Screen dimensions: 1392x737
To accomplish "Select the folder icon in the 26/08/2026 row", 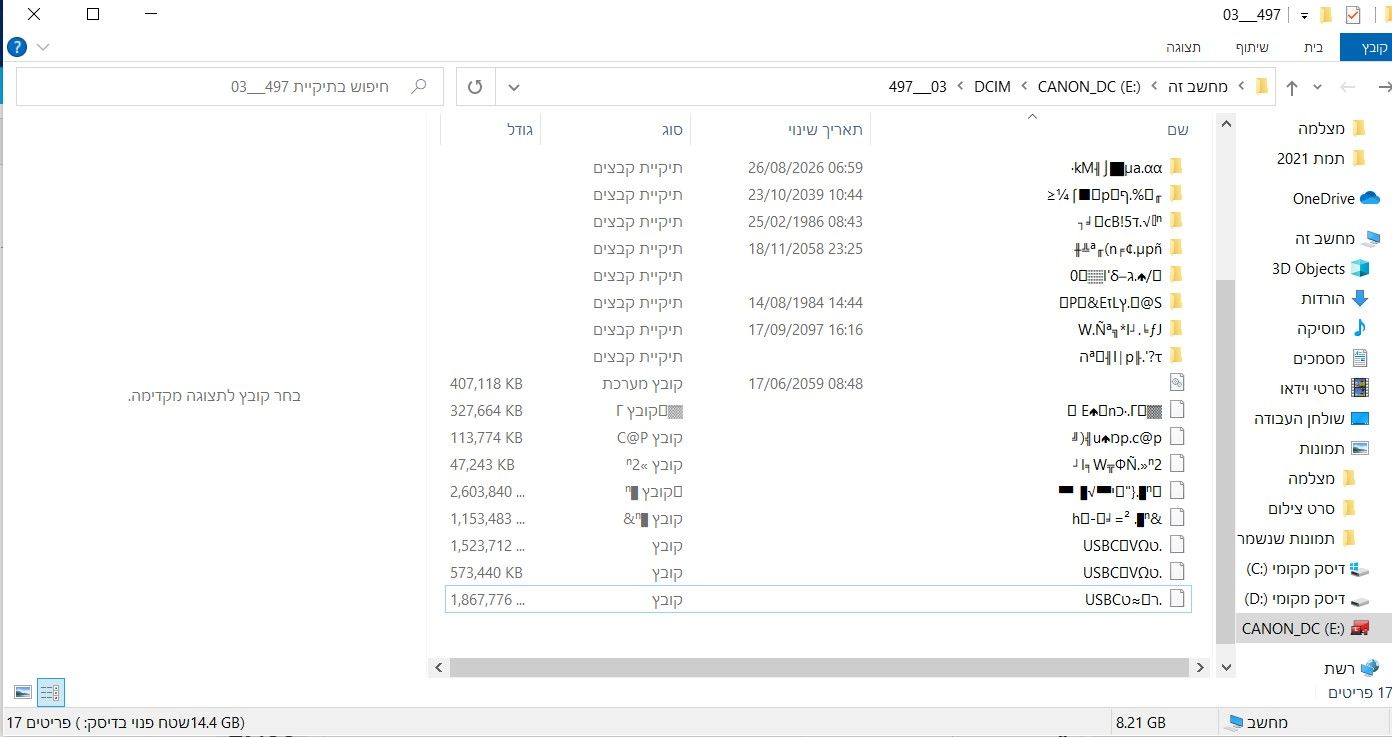I will [x=1177, y=167].
